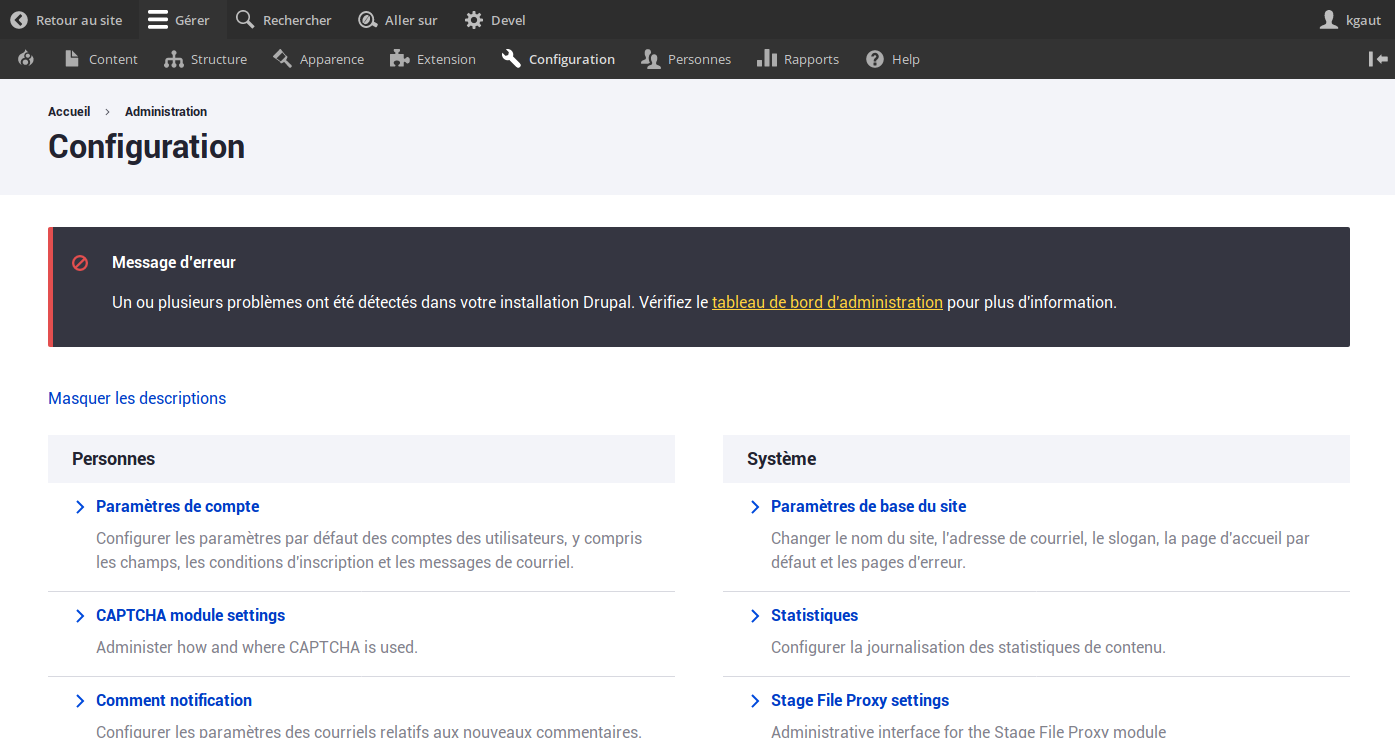The width and height of the screenshot is (1395, 738).
Task: Click the chevron beside Statistiques
Action: pyautogui.click(x=755, y=616)
